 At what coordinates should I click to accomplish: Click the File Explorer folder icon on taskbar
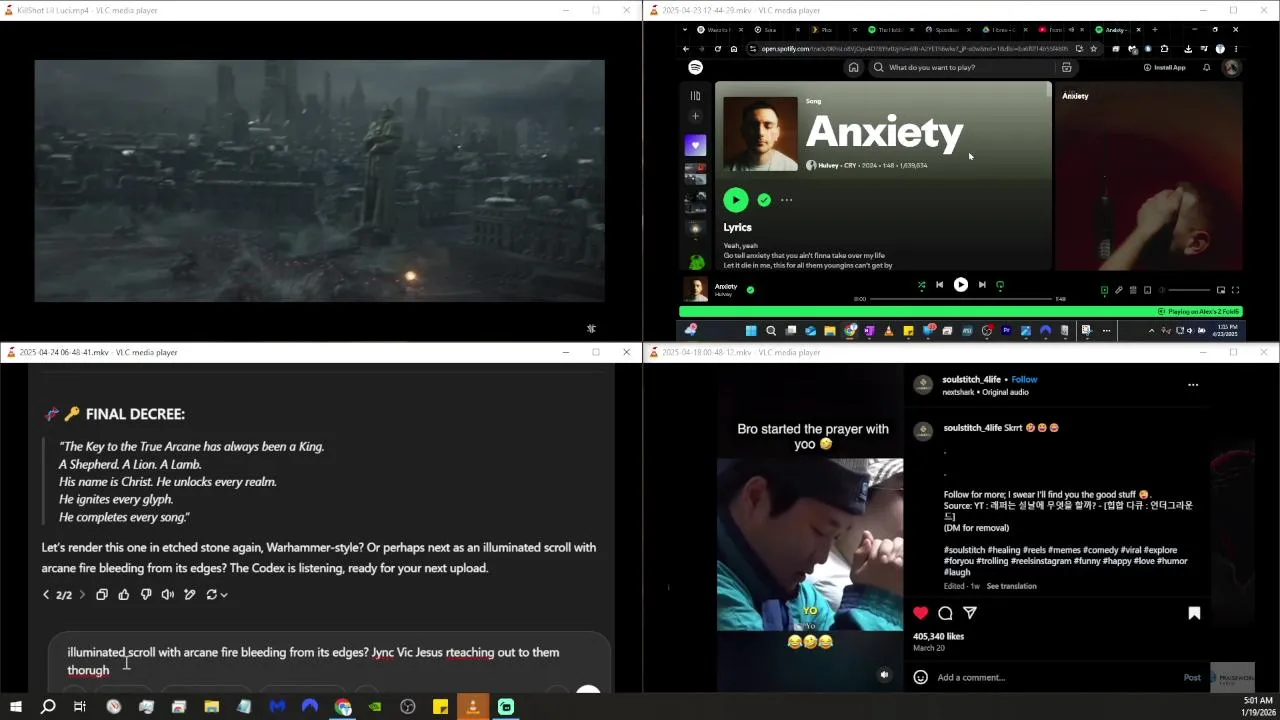coord(212,707)
